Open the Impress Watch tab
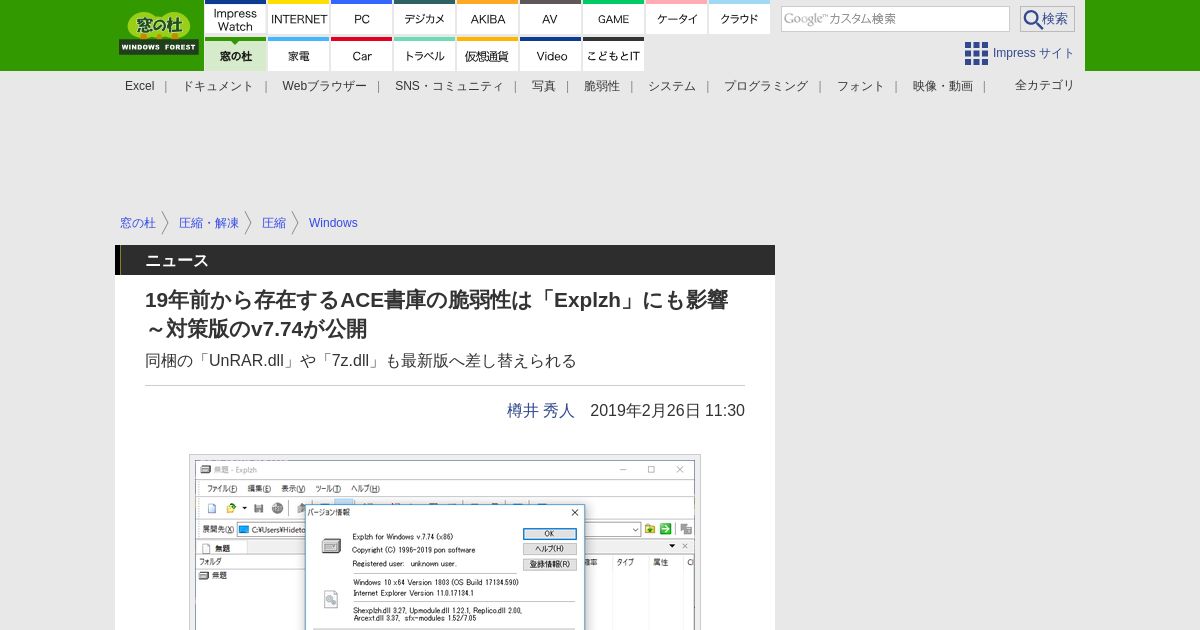 pos(235,19)
